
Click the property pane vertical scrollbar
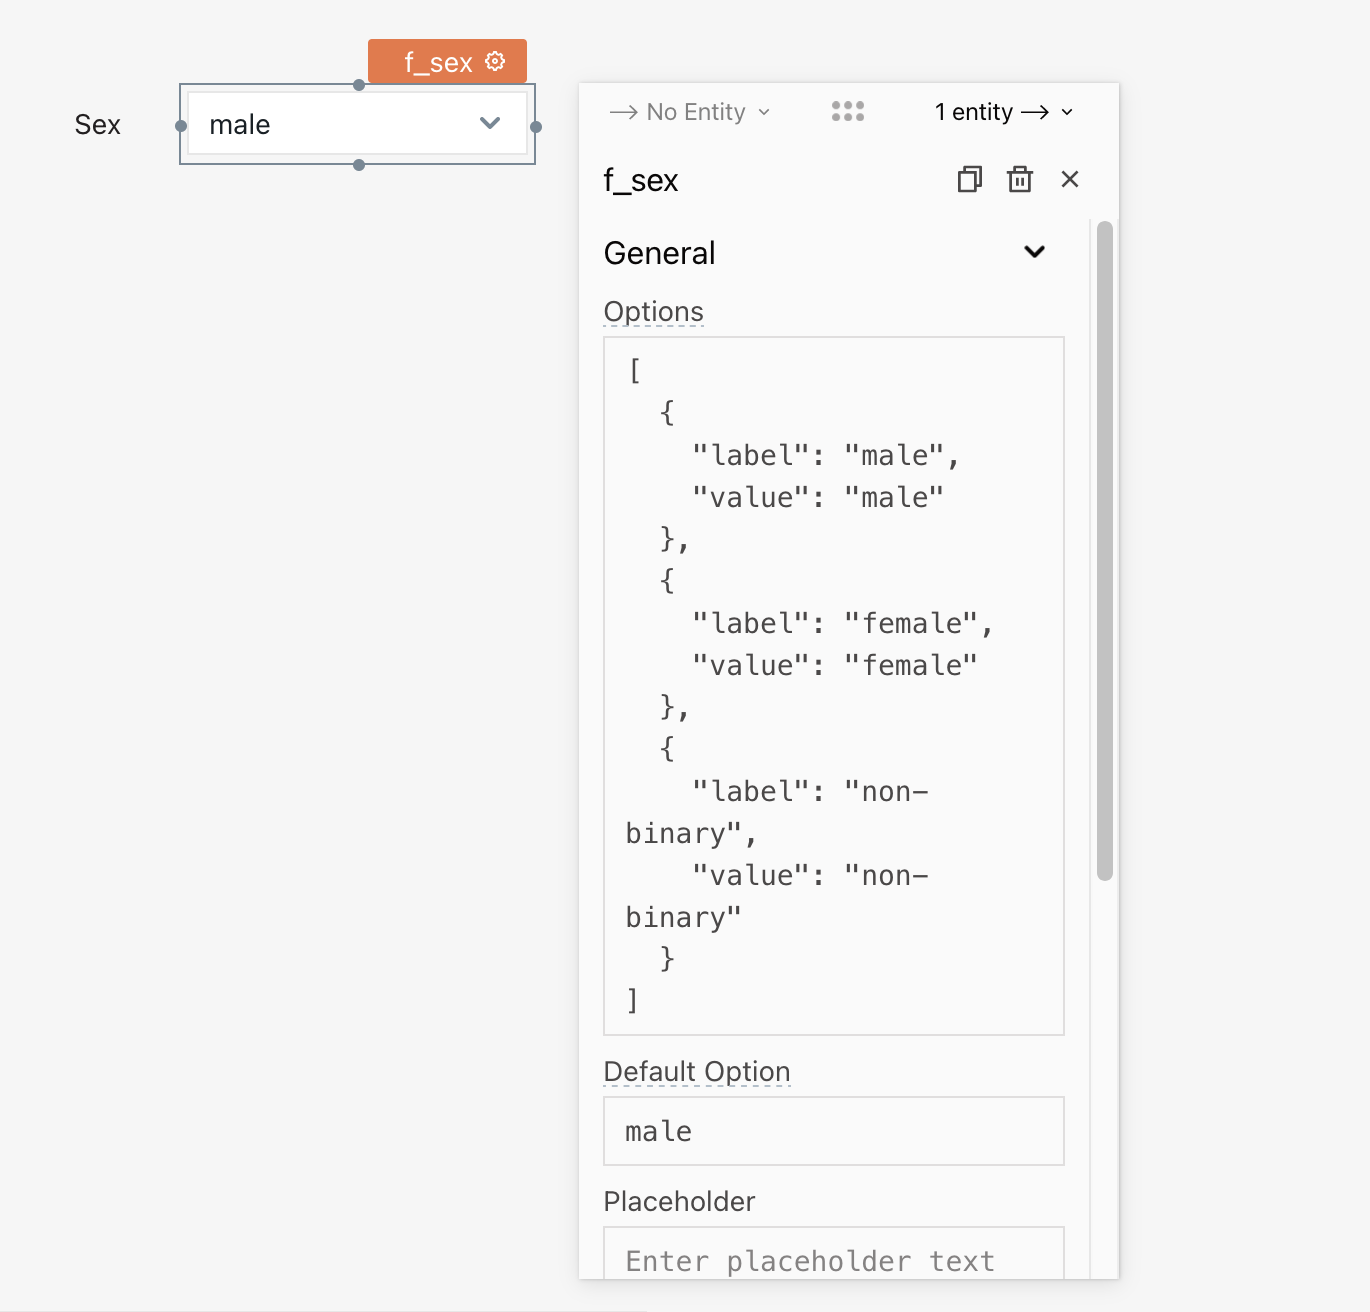coord(1105,551)
